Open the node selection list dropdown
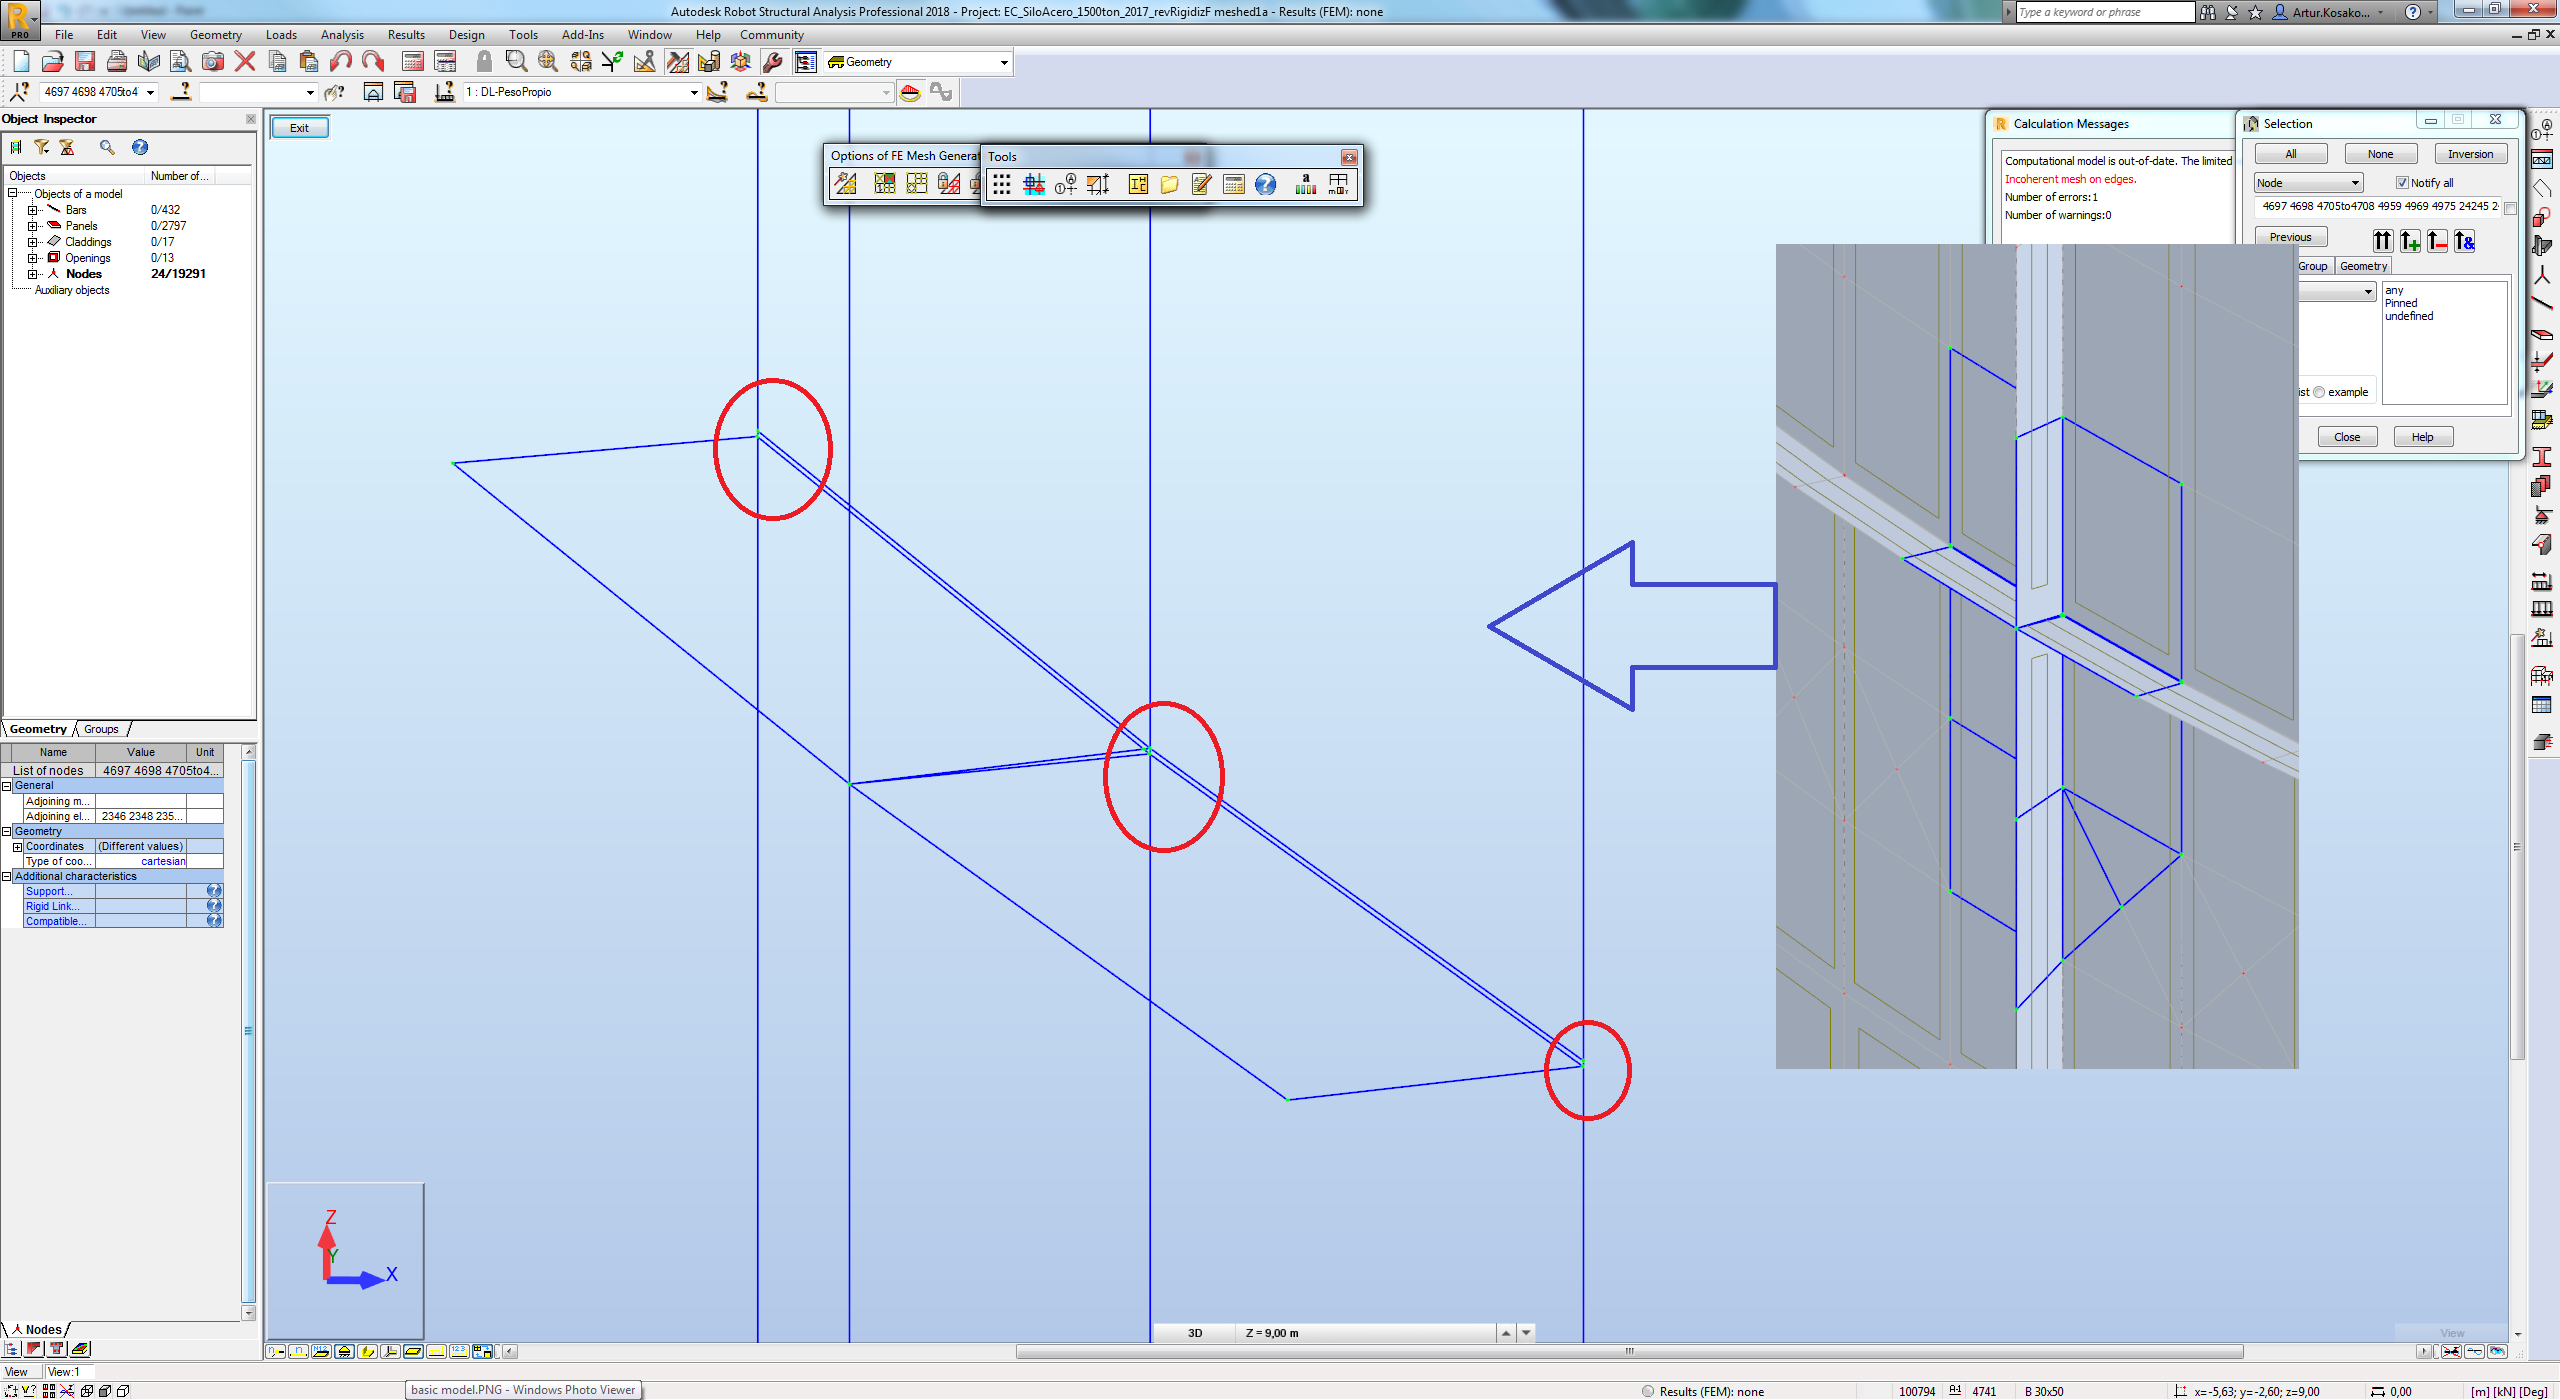The image size is (2560, 1400). (x=150, y=92)
